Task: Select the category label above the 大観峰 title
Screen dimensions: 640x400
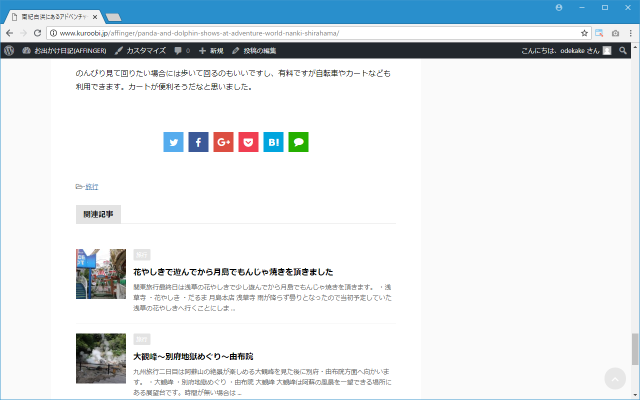Action: [x=142, y=339]
